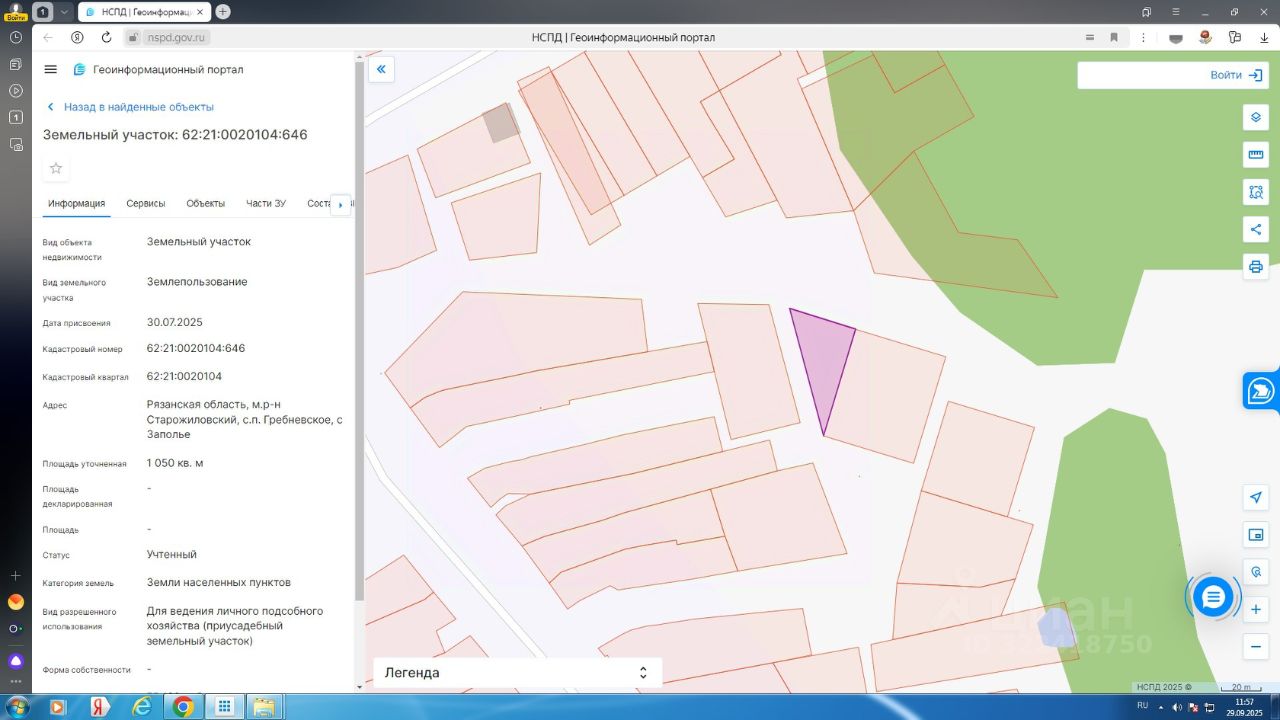Expand the Легенда panel
1280x720 pixels.
[517, 673]
